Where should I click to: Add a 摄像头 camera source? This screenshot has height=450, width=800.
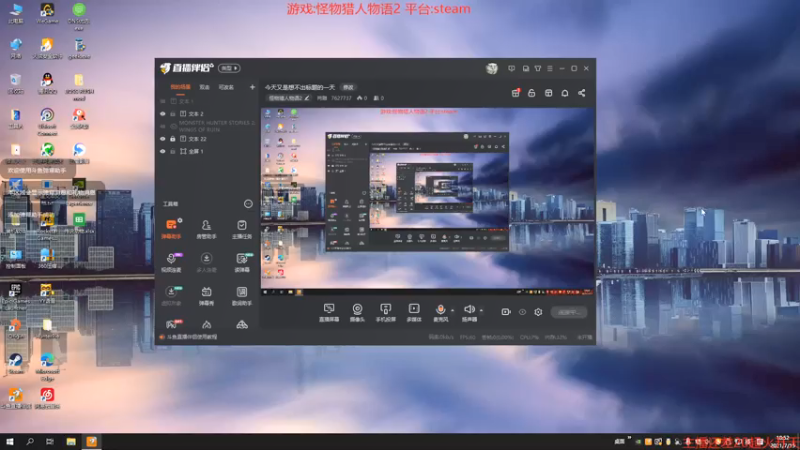(x=357, y=312)
